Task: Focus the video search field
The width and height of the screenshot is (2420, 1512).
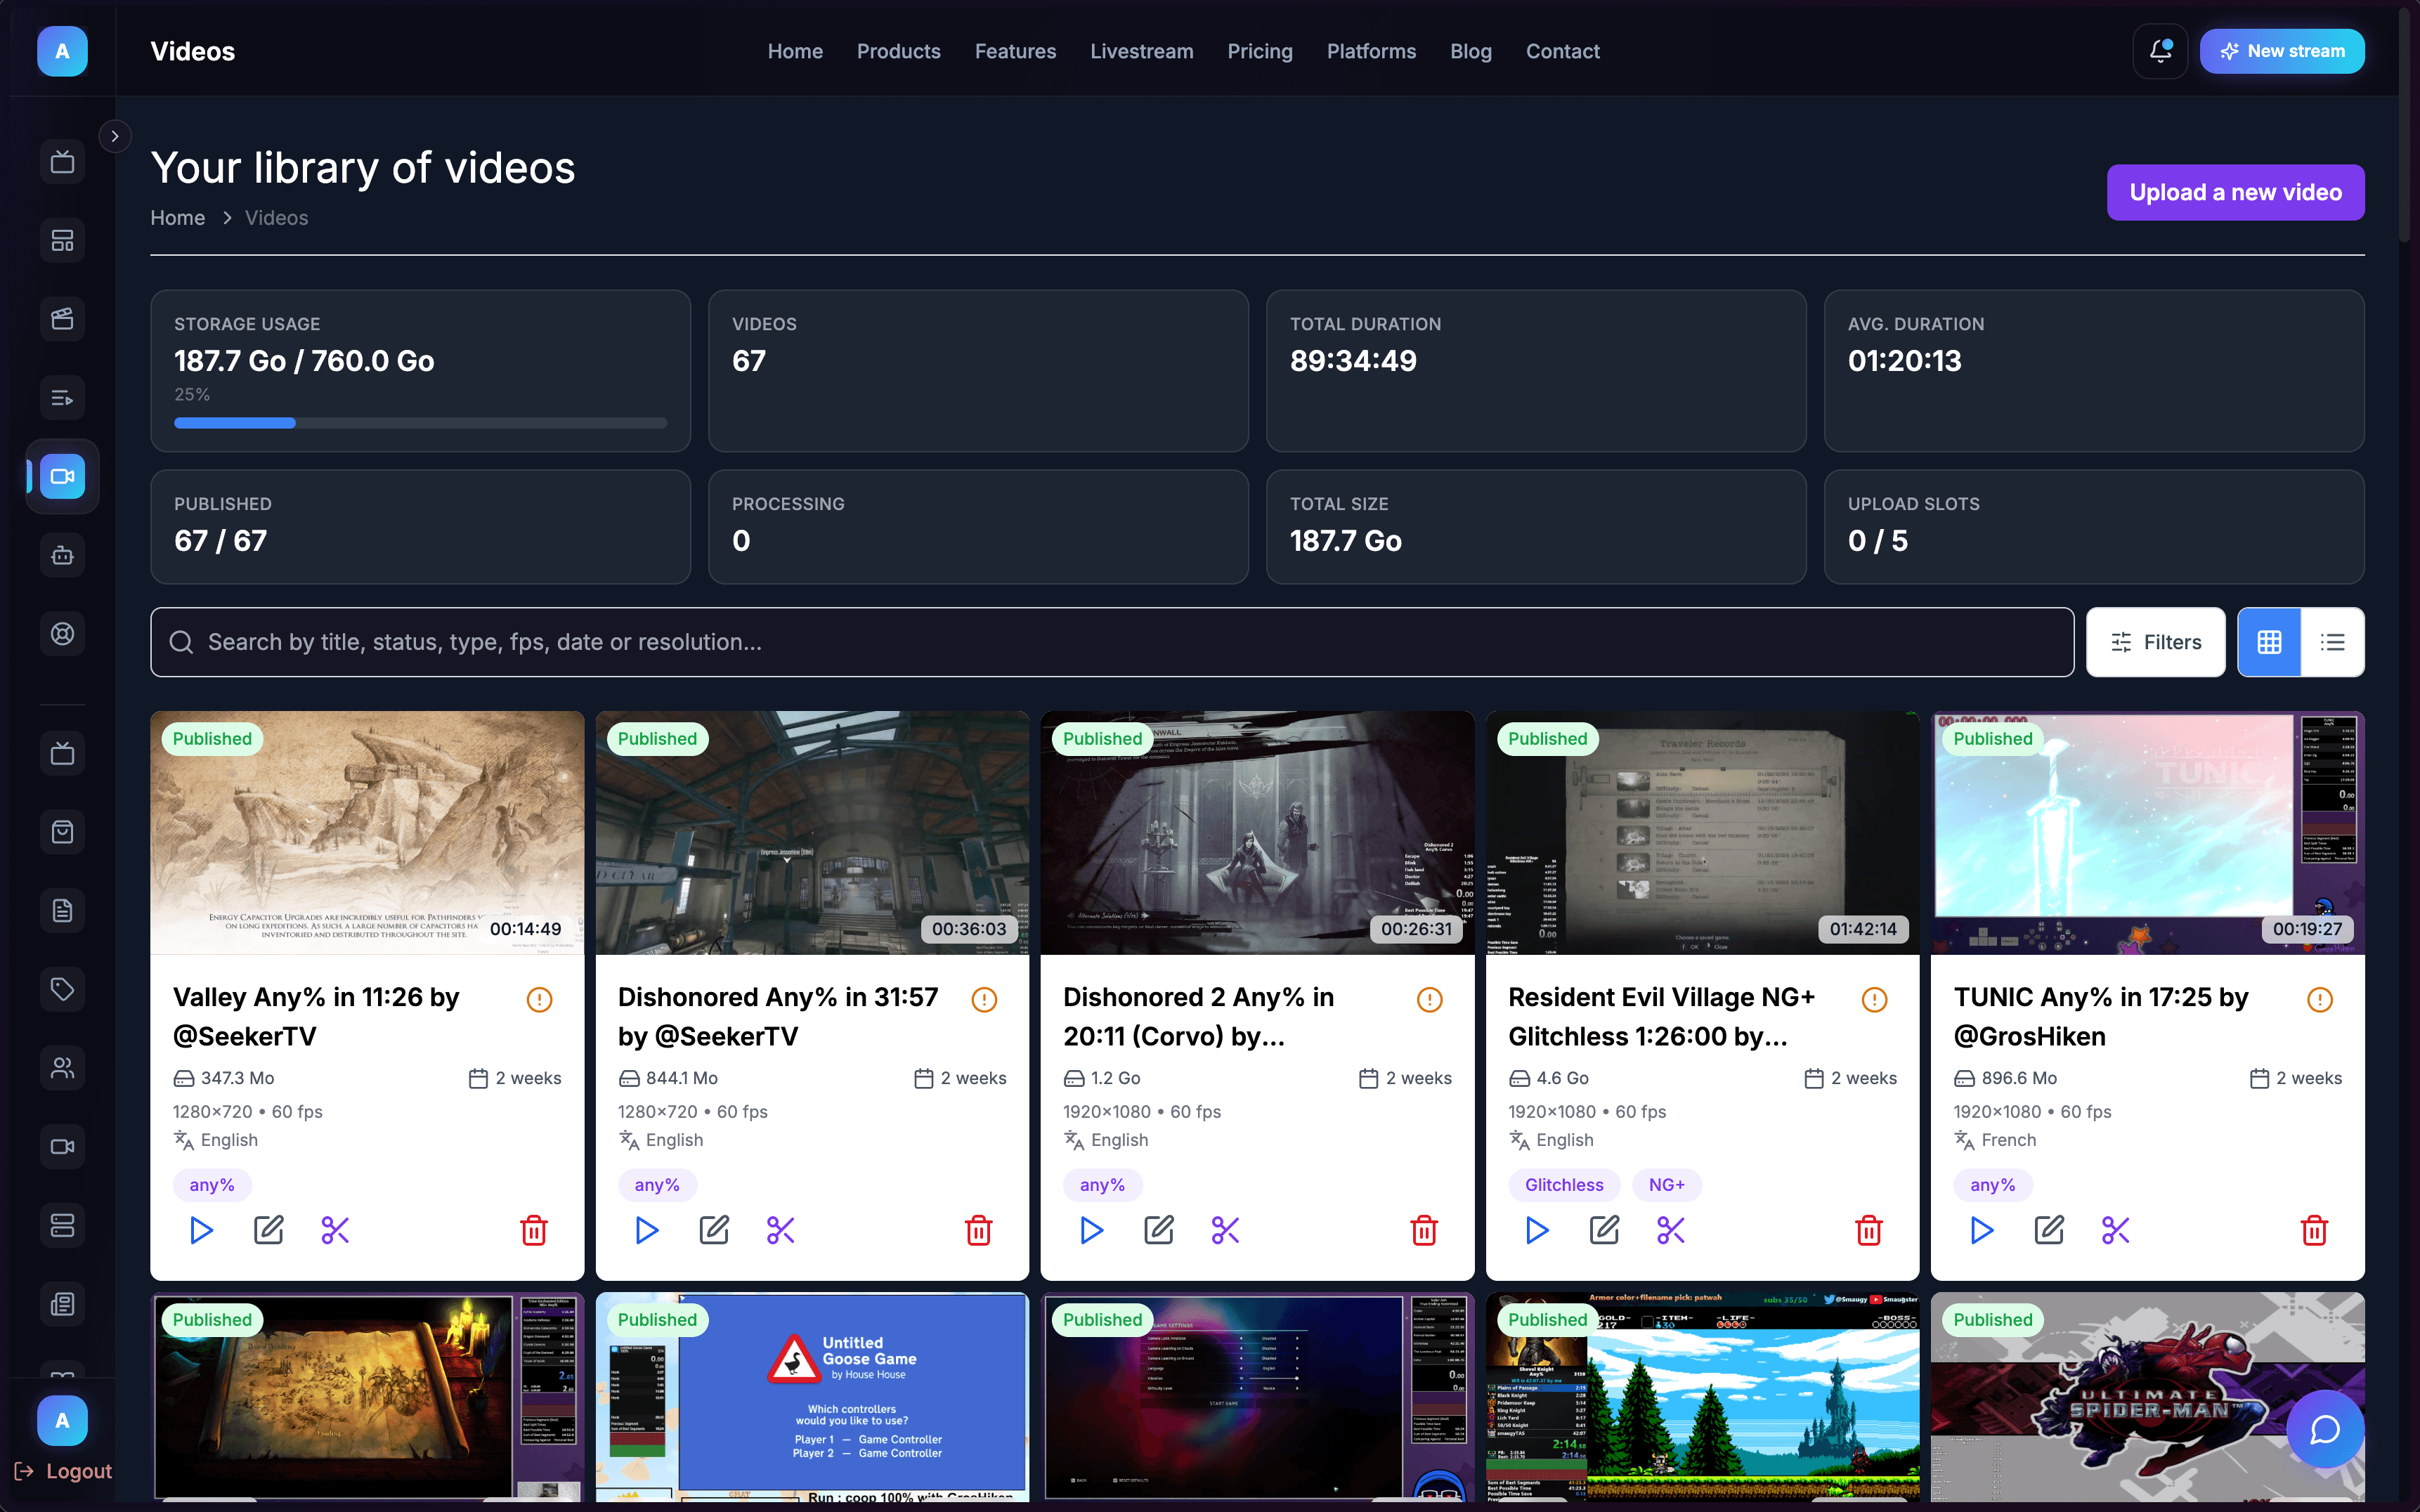Action: [x=1112, y=642]
